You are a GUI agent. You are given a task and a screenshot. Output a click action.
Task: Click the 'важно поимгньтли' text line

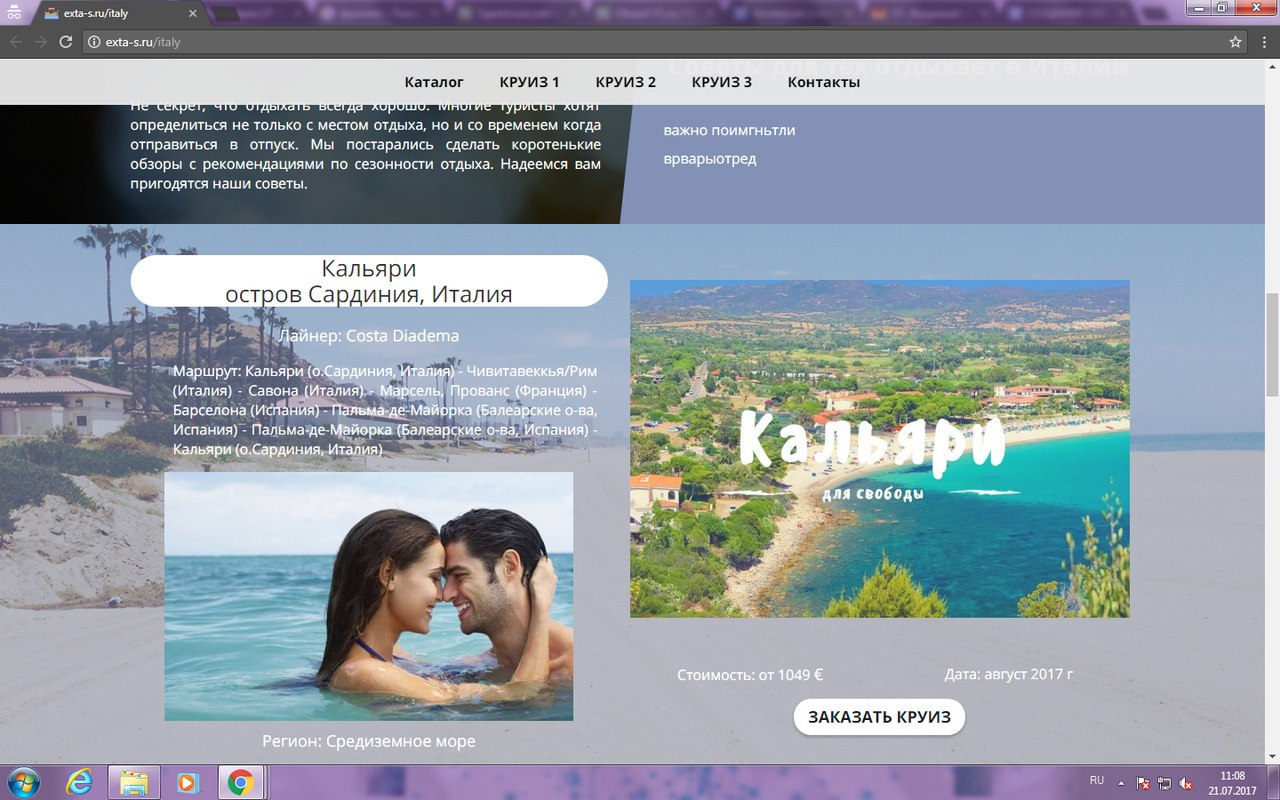(x=730, y=130)
